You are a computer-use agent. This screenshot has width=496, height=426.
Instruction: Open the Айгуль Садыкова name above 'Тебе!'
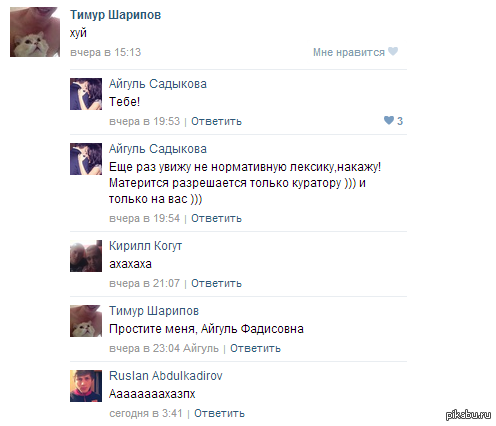pyautogui.click(x=158, y=84)
